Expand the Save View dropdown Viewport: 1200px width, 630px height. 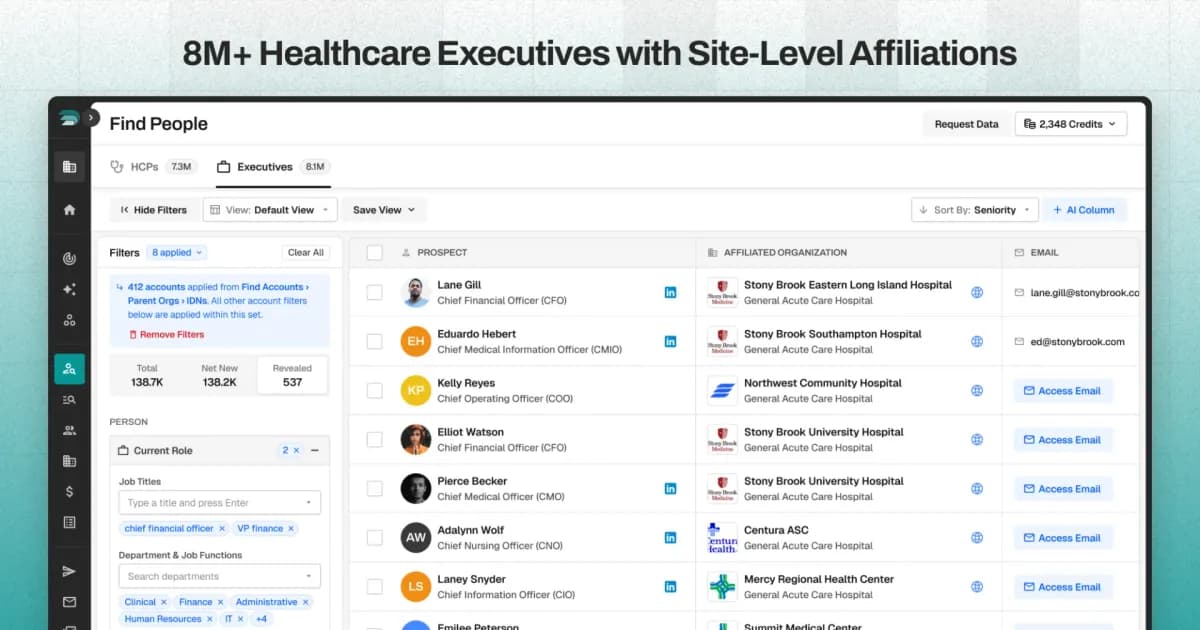[384, 210]
